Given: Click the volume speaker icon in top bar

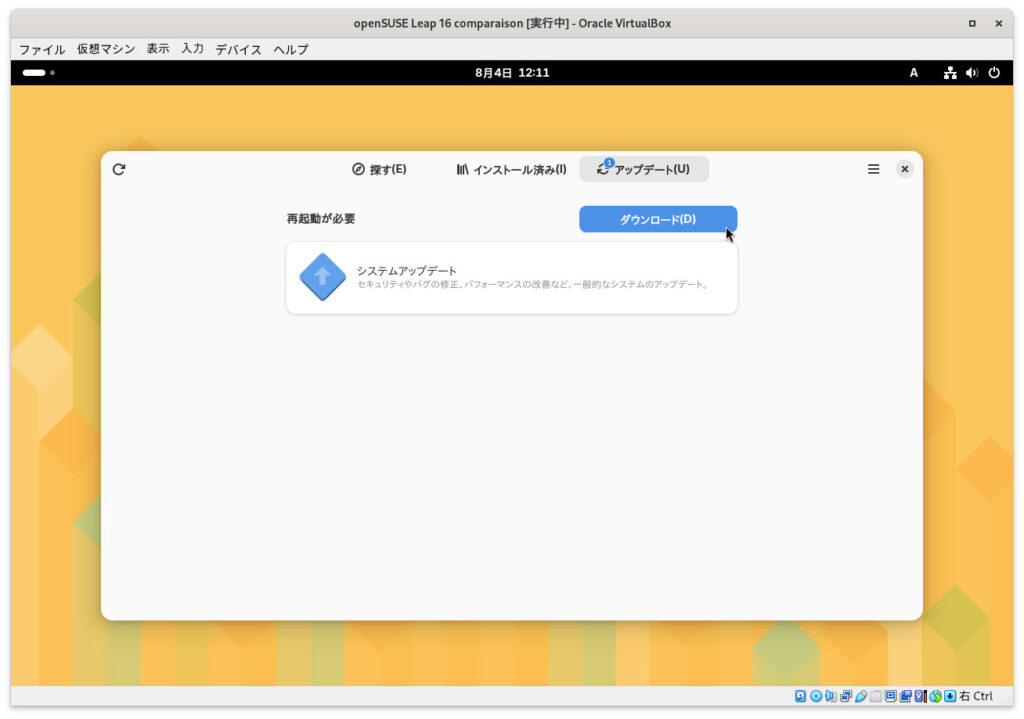Looking at the screenshot, I should [x=972, y=72].
